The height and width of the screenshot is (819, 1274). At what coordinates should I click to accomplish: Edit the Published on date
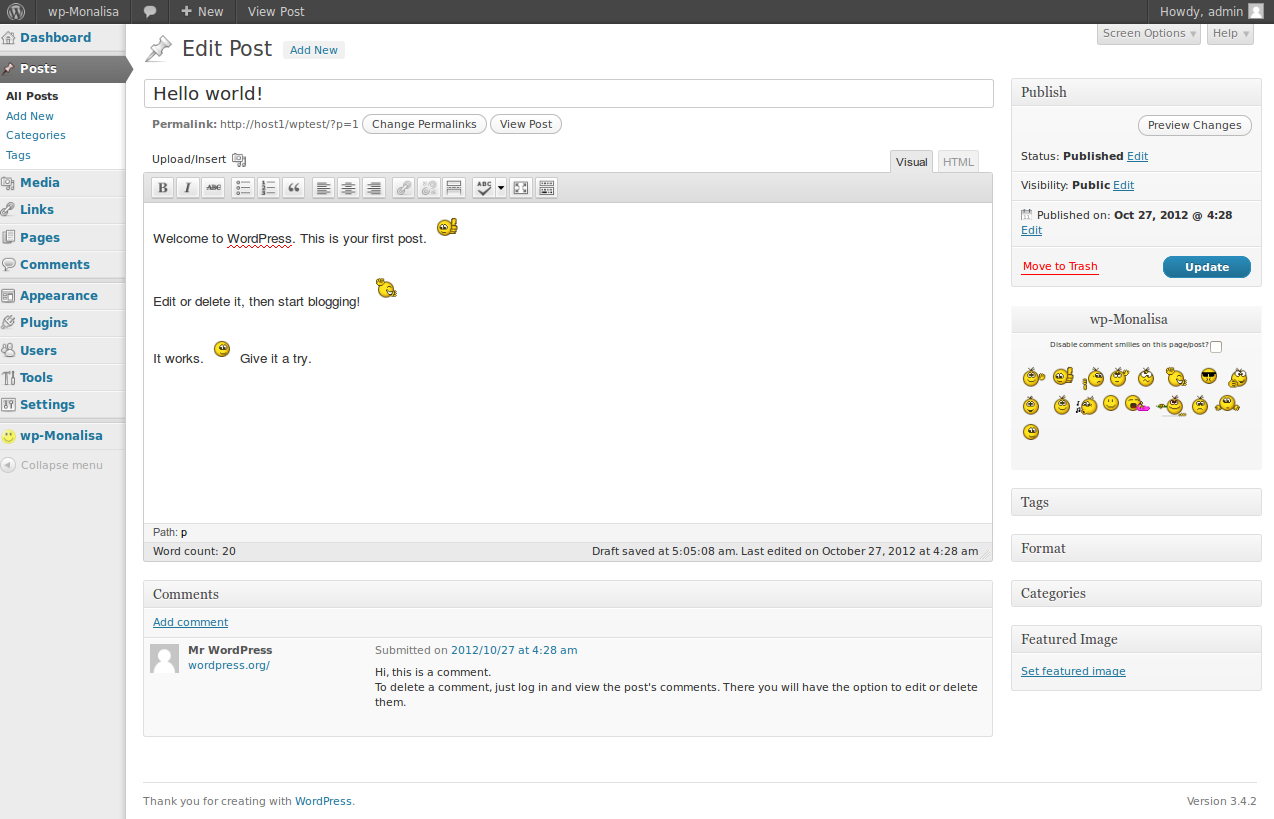pyautogui.click(x=1031, y=230)
